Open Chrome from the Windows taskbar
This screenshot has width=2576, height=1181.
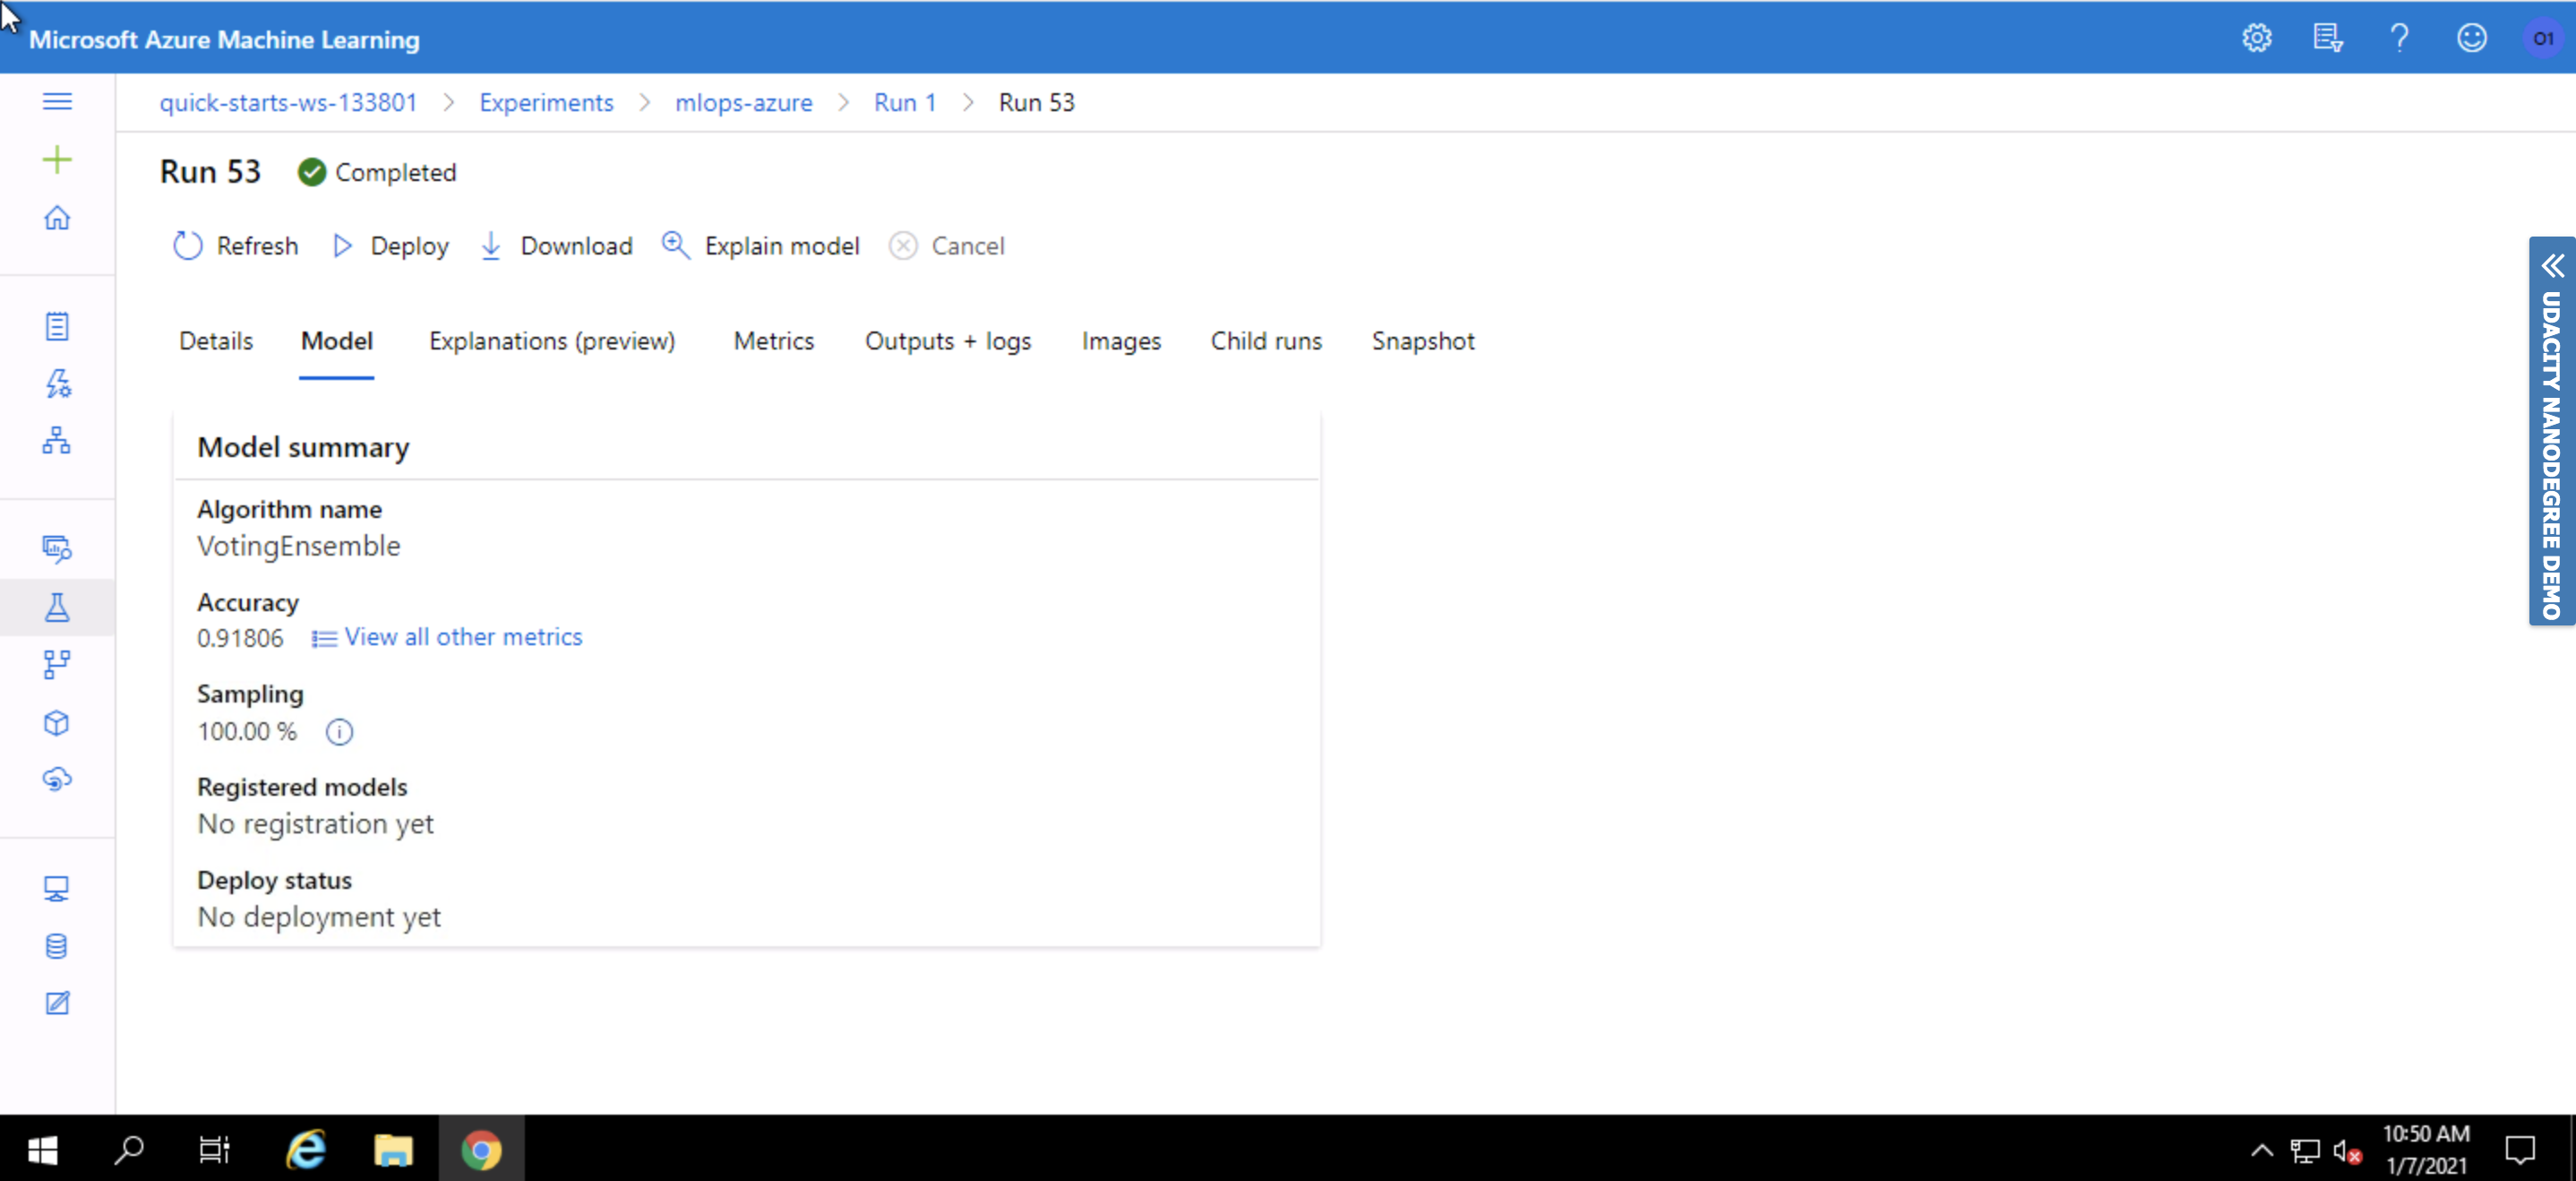coord(481,1150)
